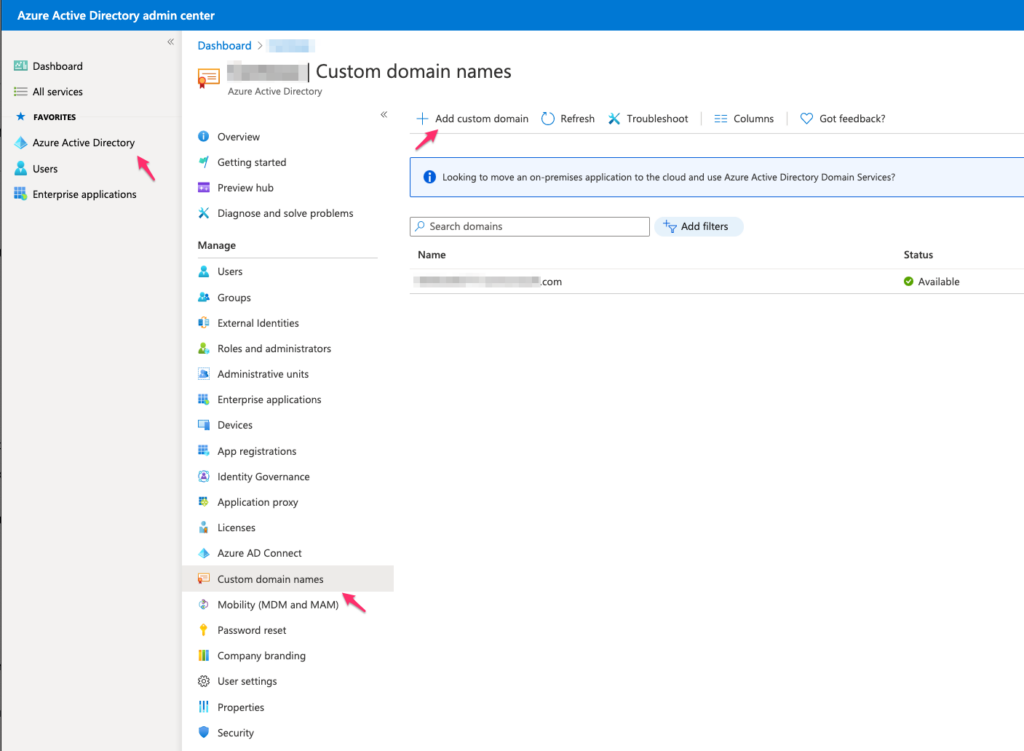Viewport: 1024px width, 751px height.
Task: Click the Mobility (MDM and MAM) icon
Action: point(204,604)
